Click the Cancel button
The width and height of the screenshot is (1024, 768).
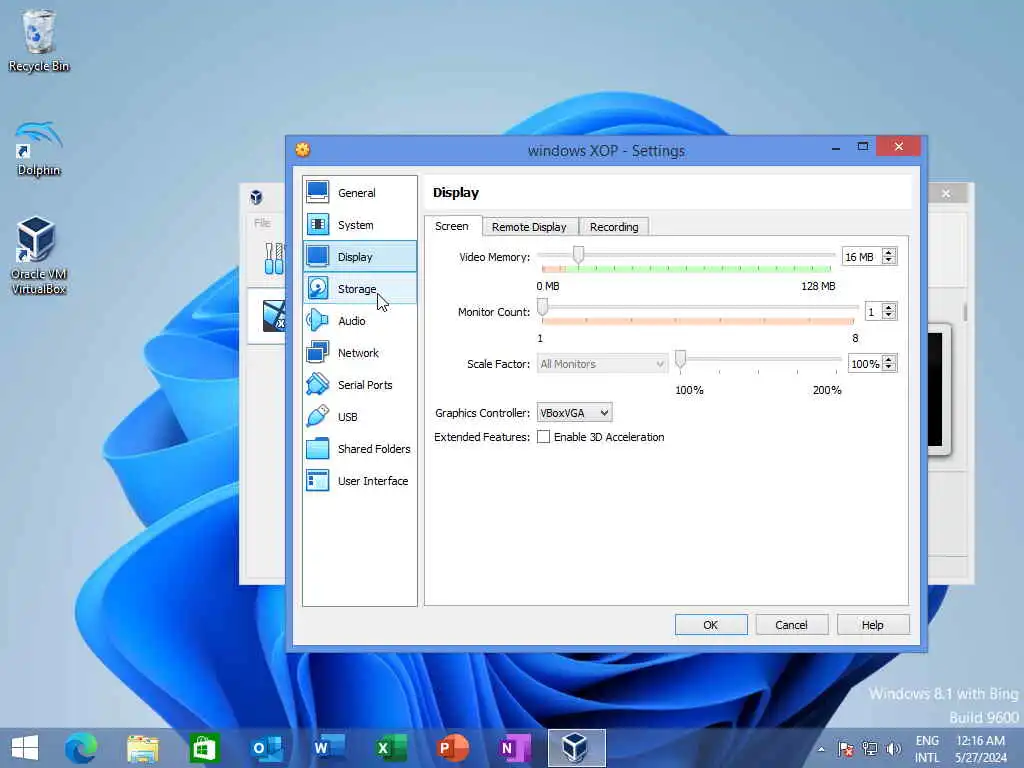tap(792, 625)
